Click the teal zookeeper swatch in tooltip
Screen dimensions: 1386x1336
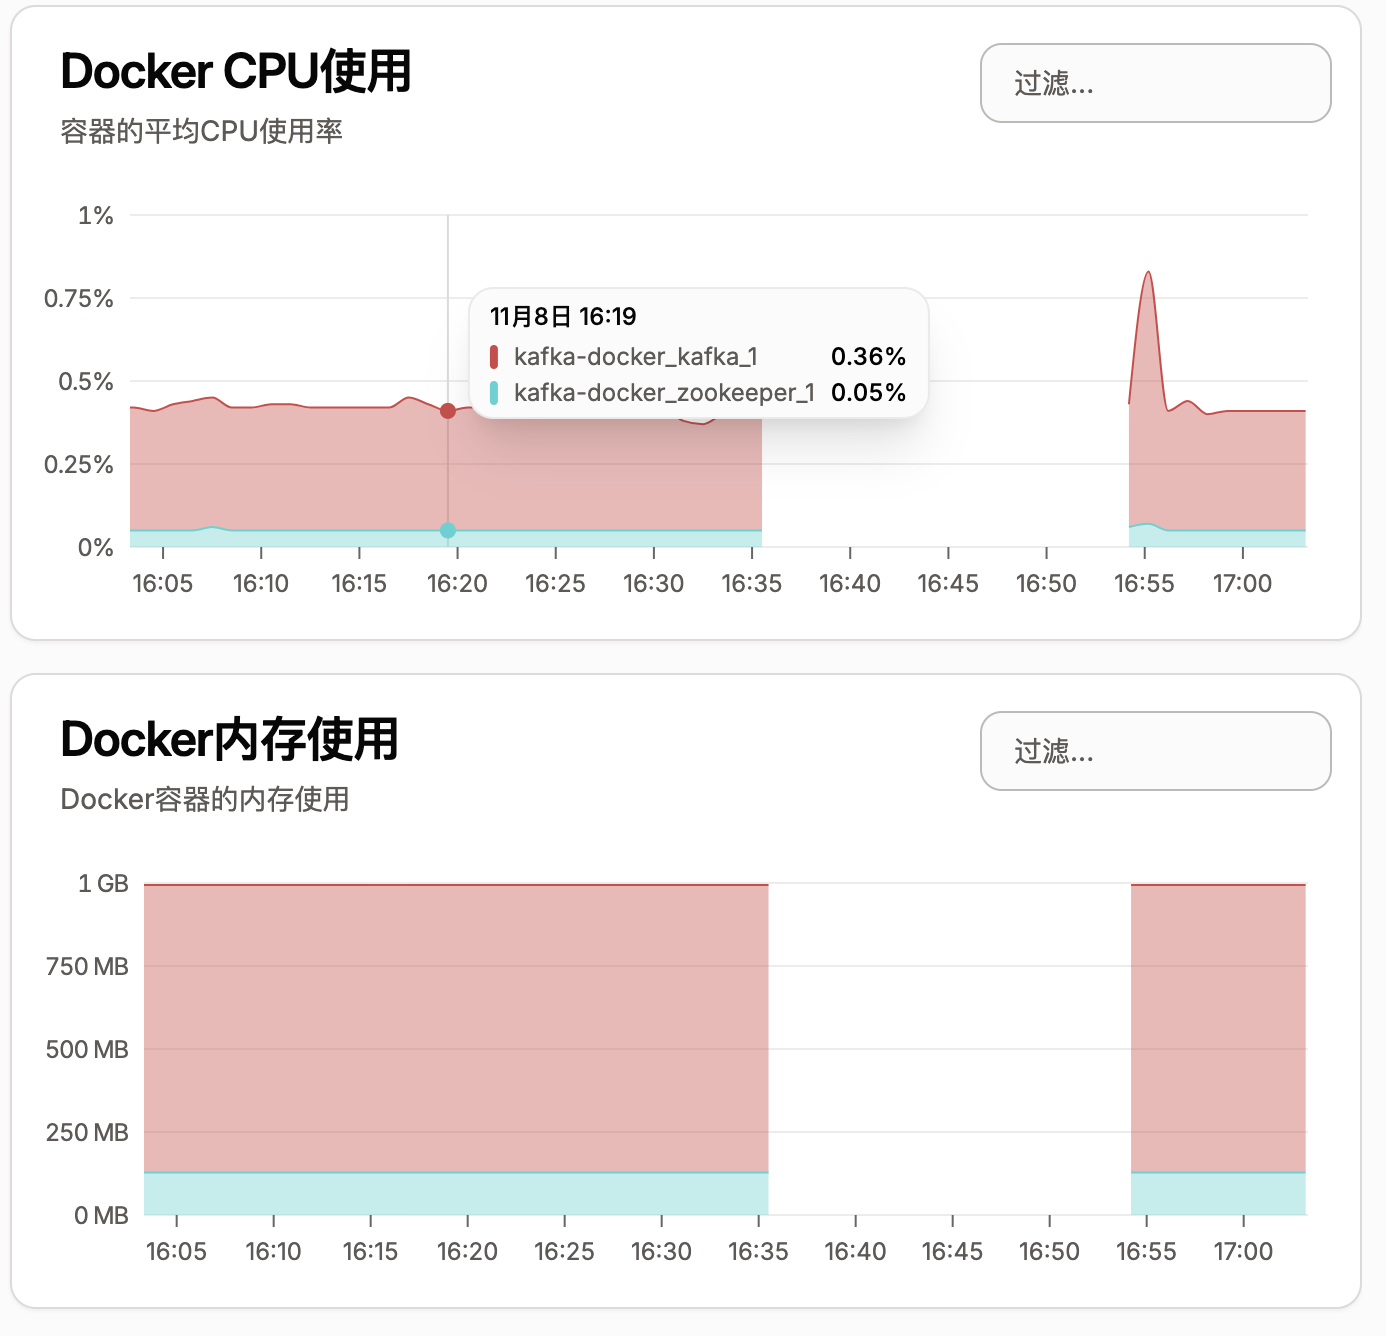tap(494, 393)
